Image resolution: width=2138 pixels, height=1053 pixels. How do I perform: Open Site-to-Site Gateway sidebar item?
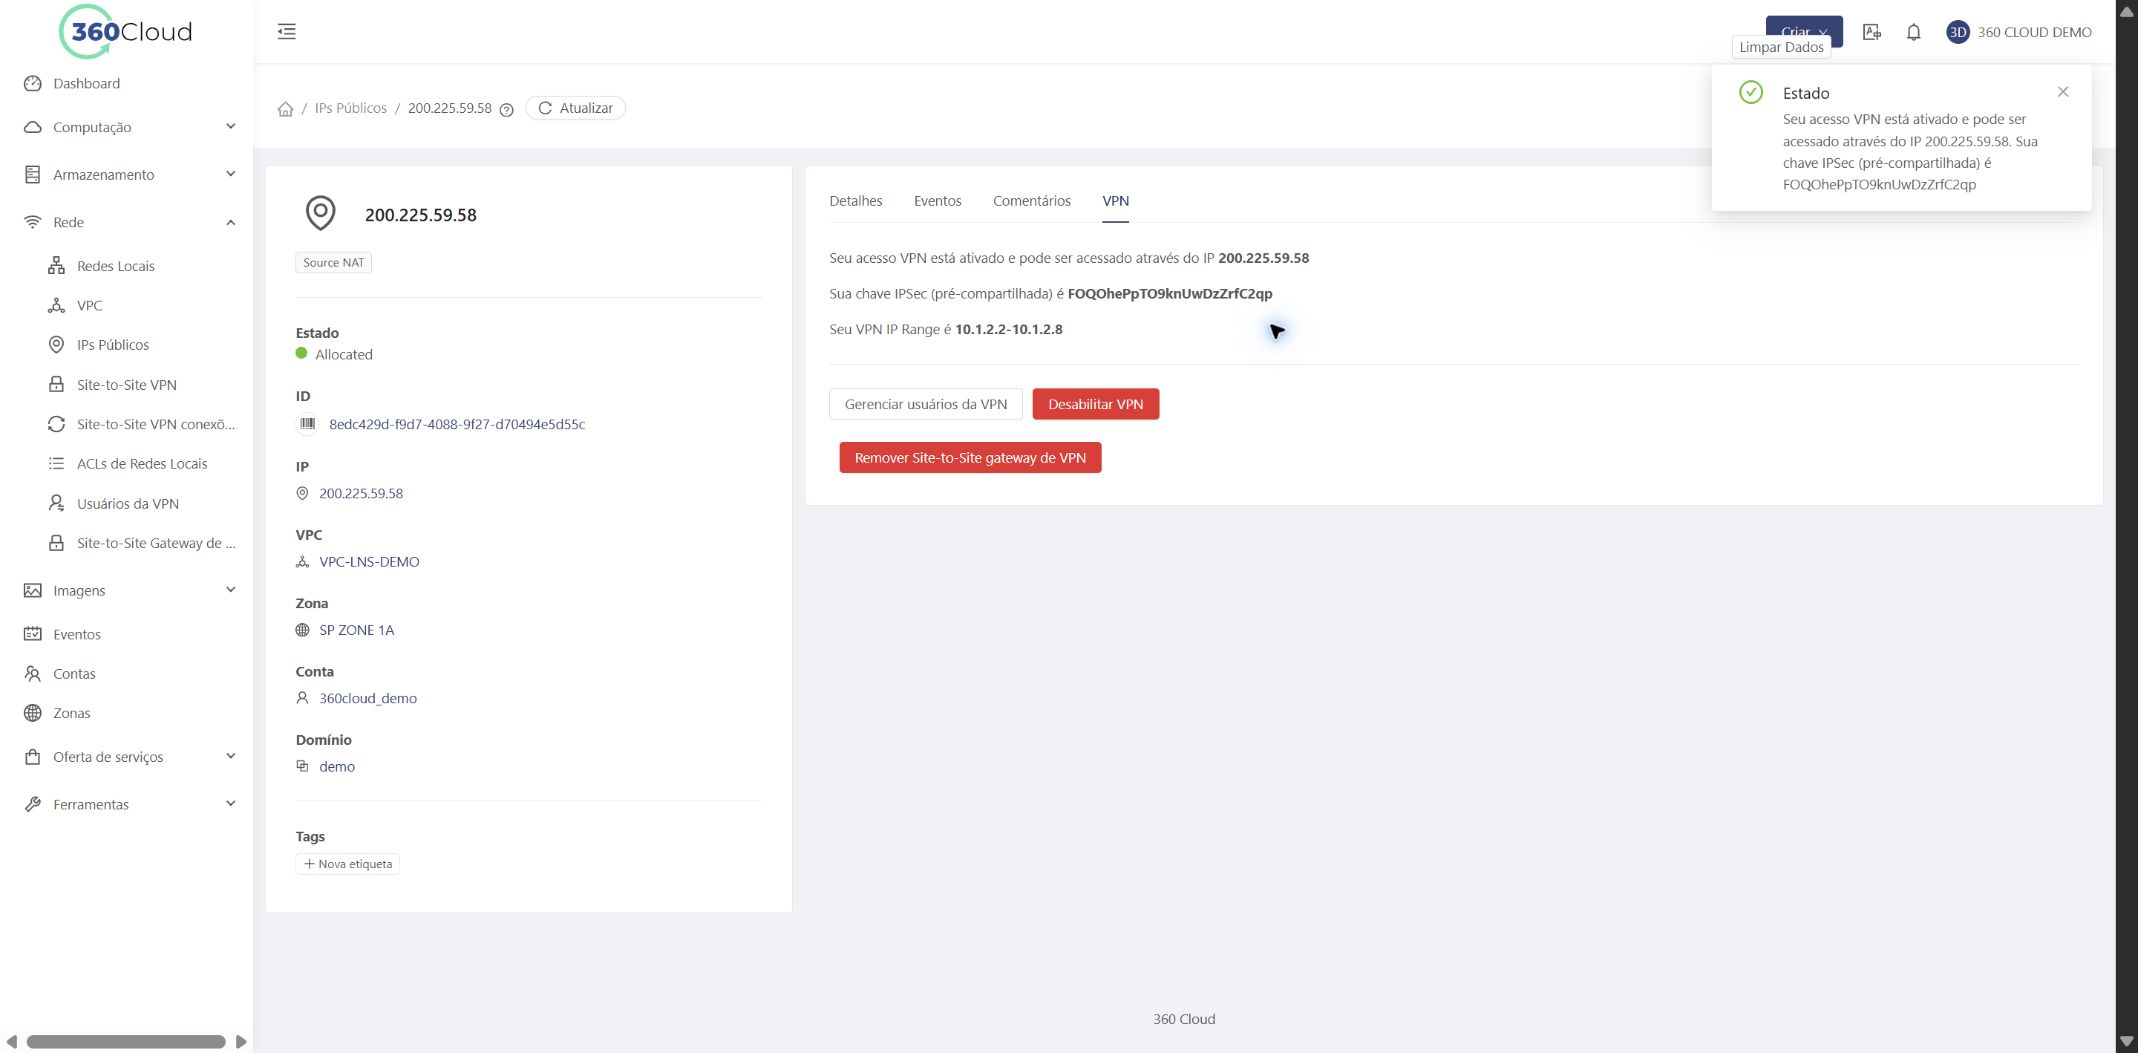(155, 543)
